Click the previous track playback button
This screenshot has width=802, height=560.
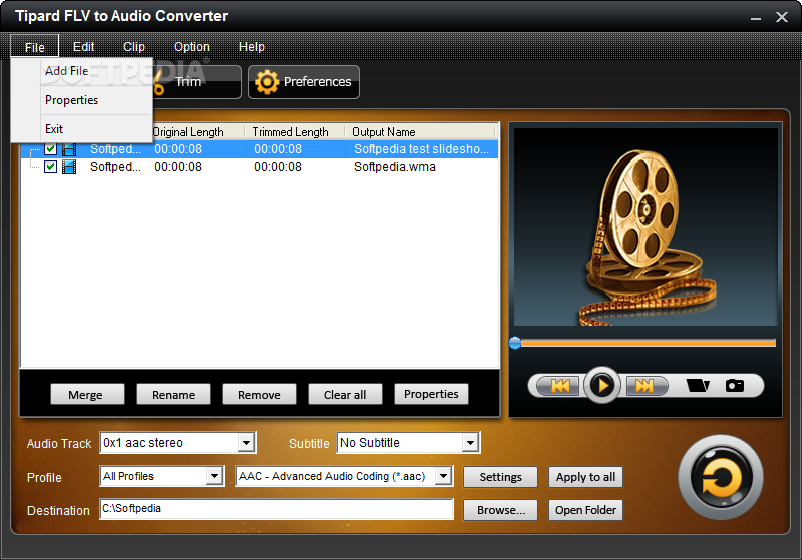pyautogui.click(x=560, y=386)
